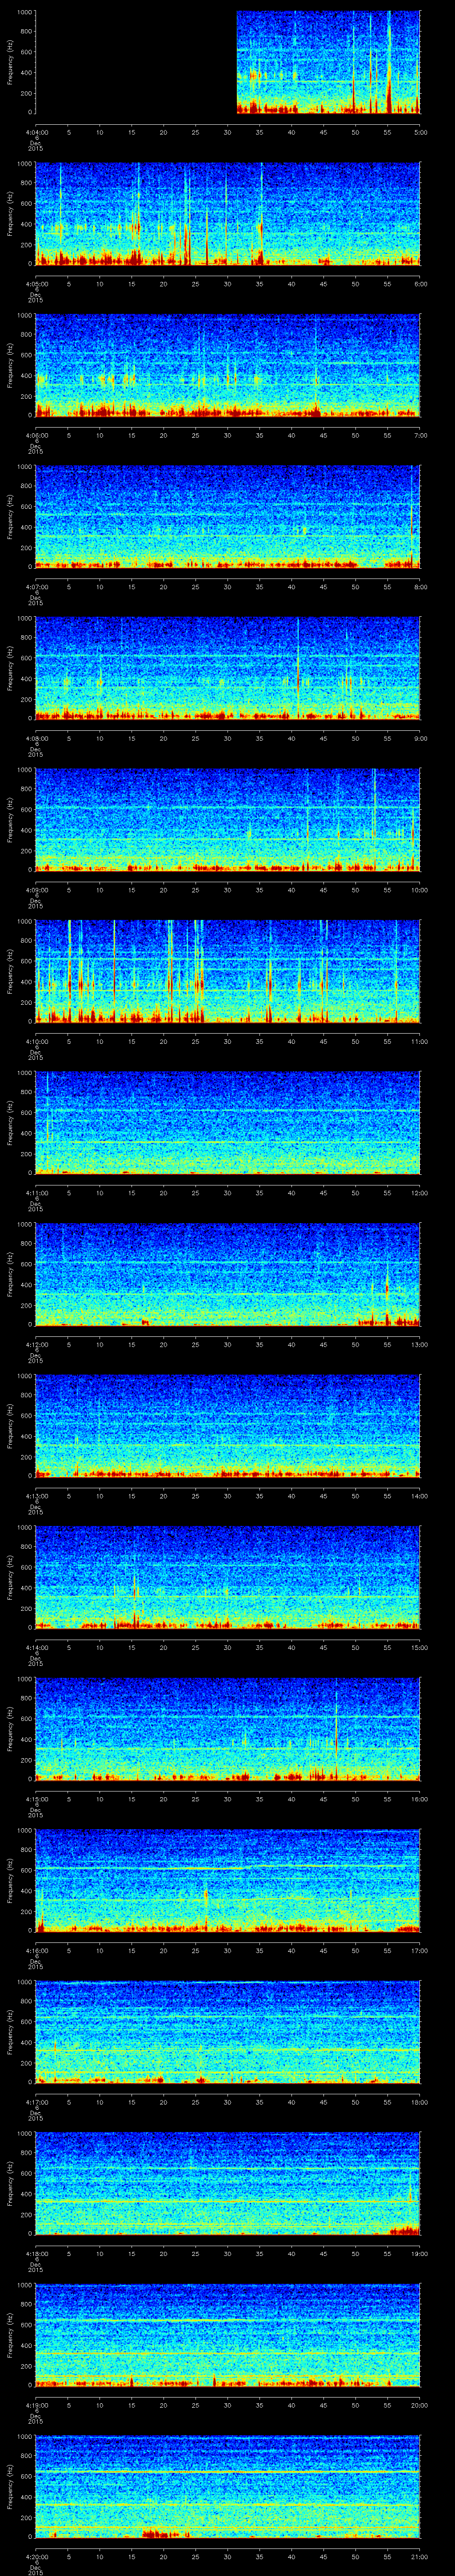Click Frequency (Hz) axis label of 4:05:00 panel
Image resolution: width=455 pixels, height=2576 pixels.
(x=11, y=214)
